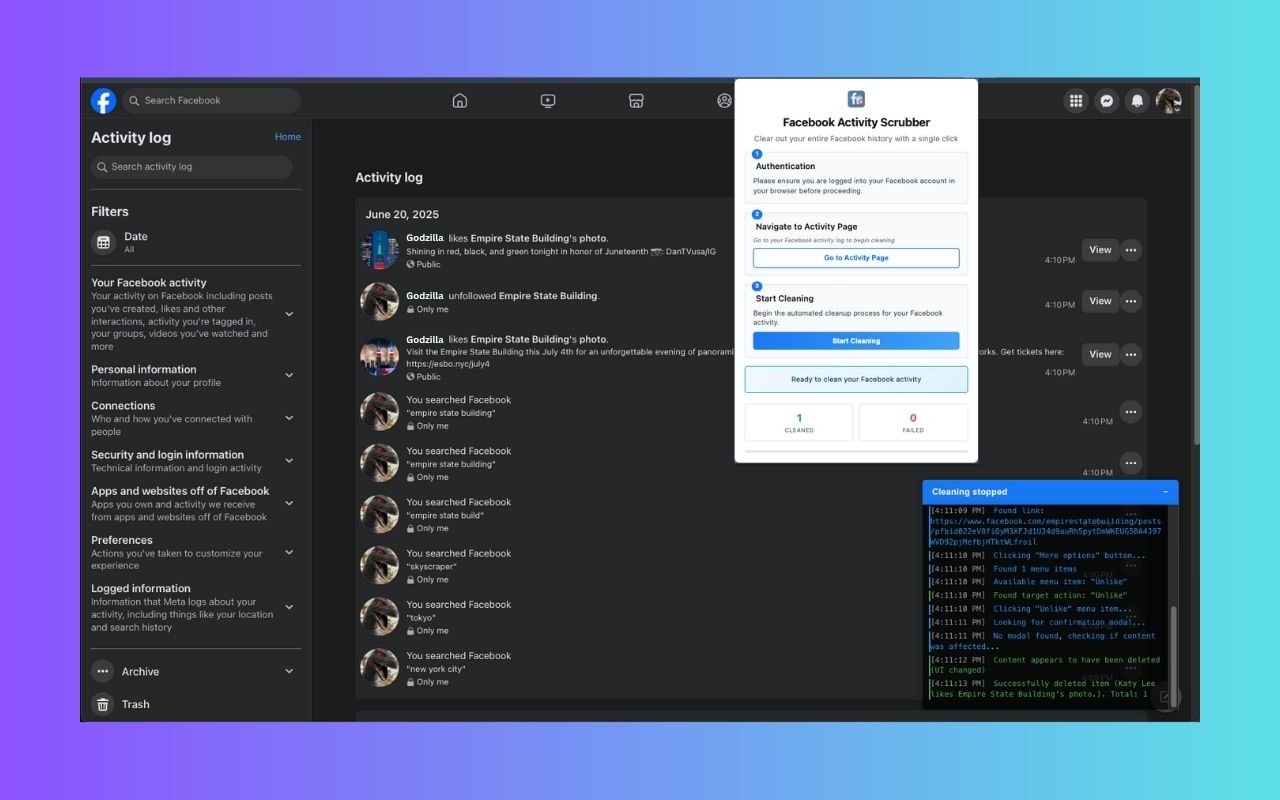Image resolution: width=1280 pixels, height=800 pixels.
Task: Click the Search Facebook field
Action: point(211,100)
